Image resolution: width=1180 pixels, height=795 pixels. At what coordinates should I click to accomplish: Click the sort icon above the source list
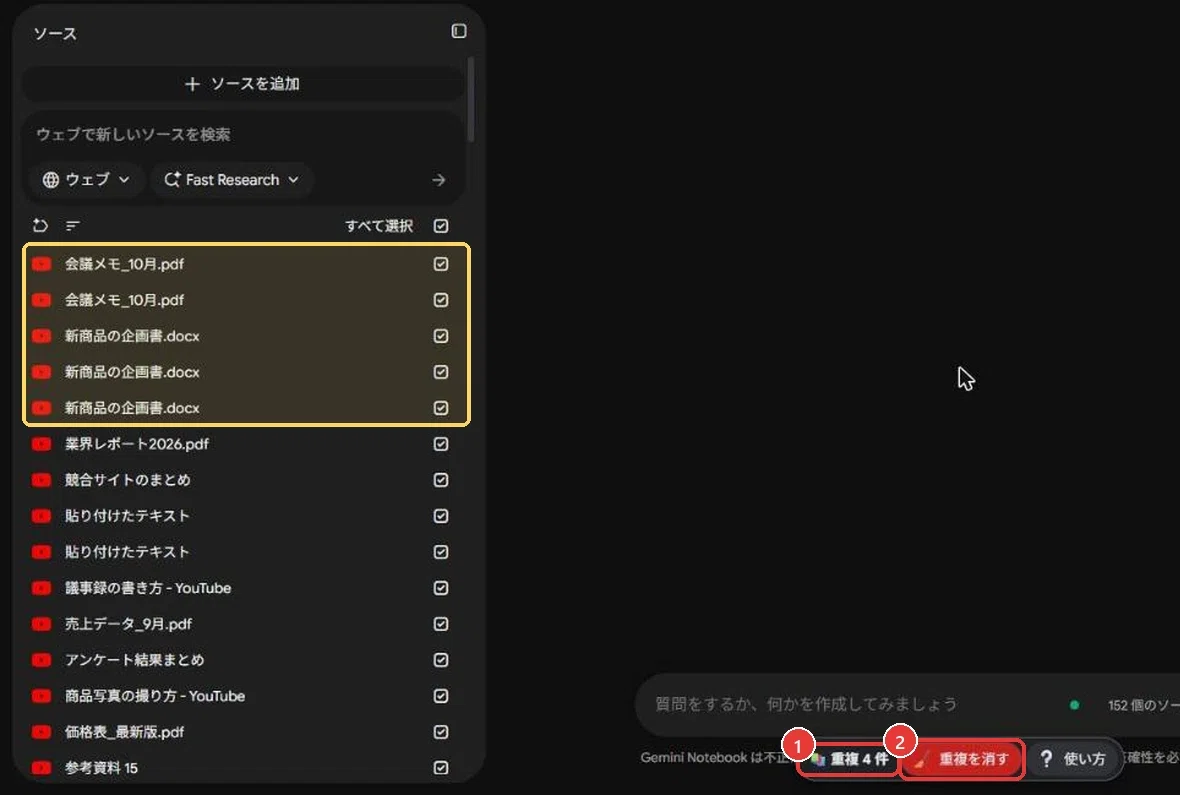point(72,225)
